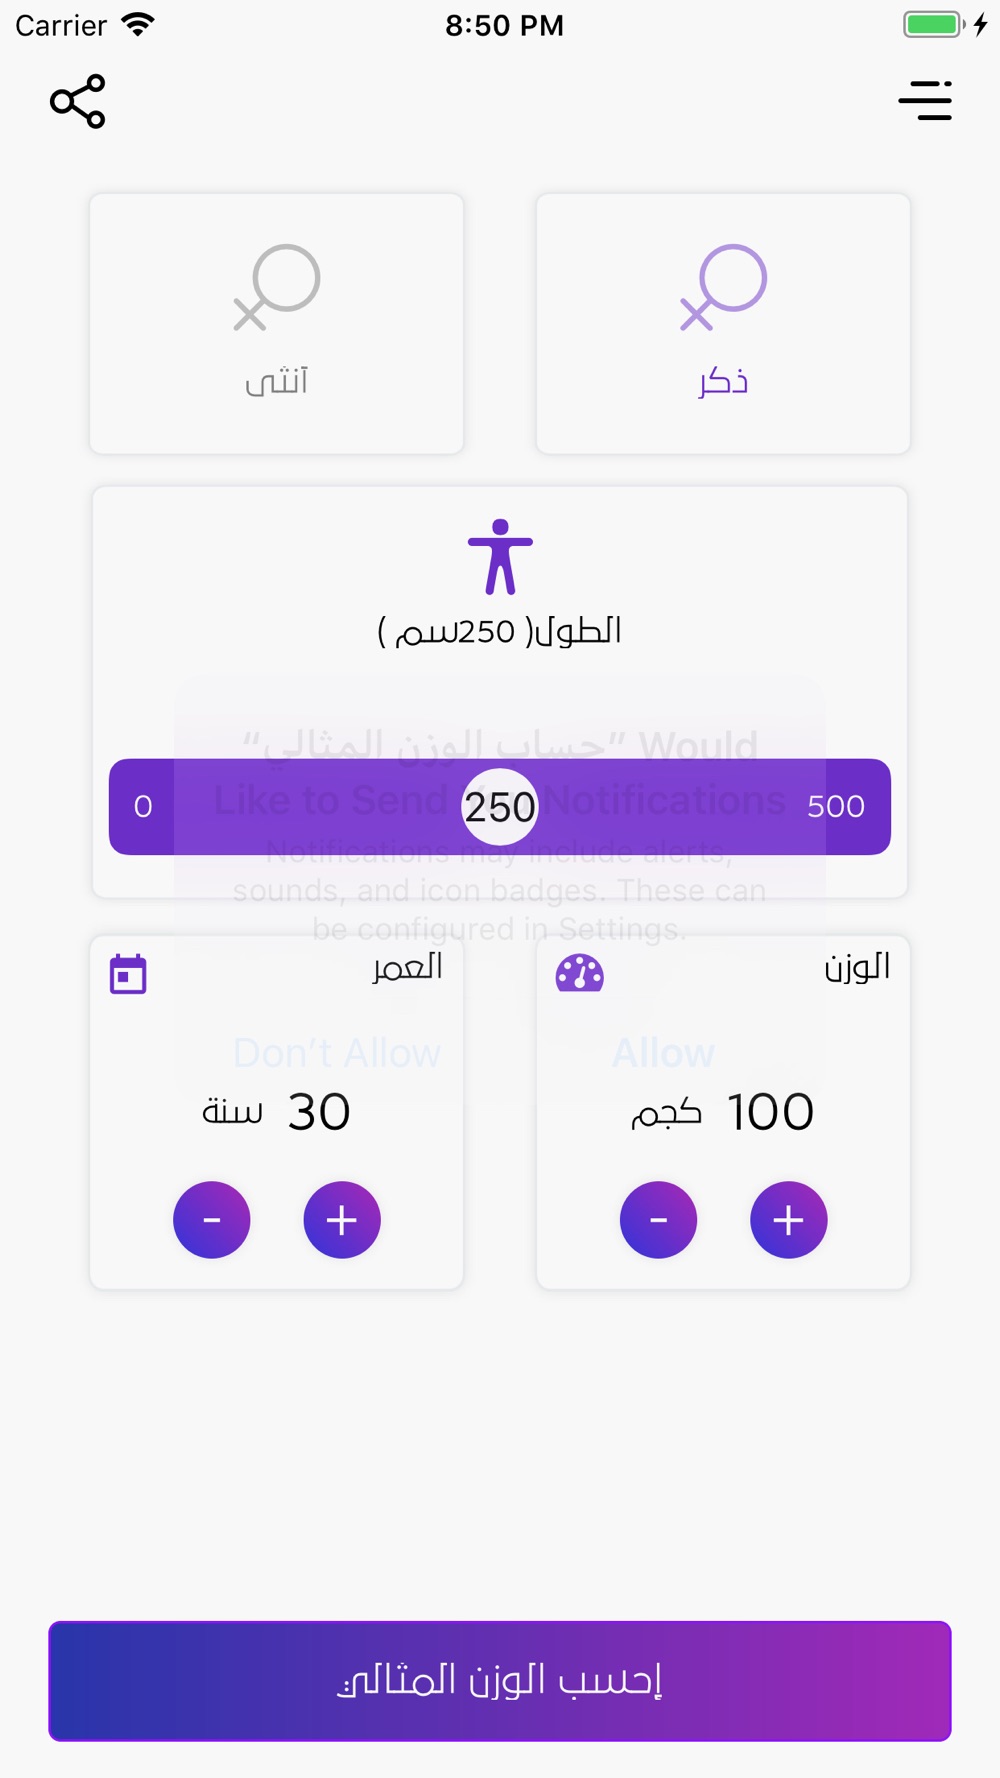
Task: Tap the share icon at top left
Action: pyautogui.click(x=78, y=101)
